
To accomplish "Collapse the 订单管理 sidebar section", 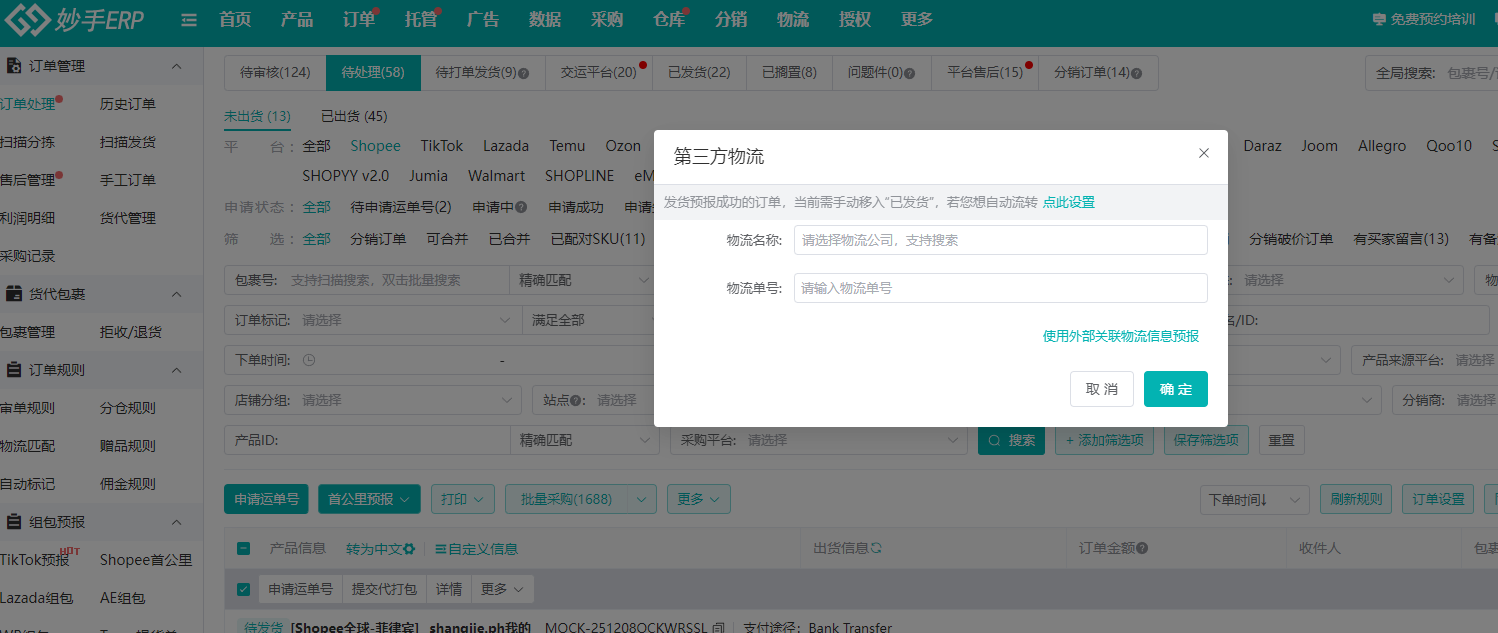I will [177, 66].
